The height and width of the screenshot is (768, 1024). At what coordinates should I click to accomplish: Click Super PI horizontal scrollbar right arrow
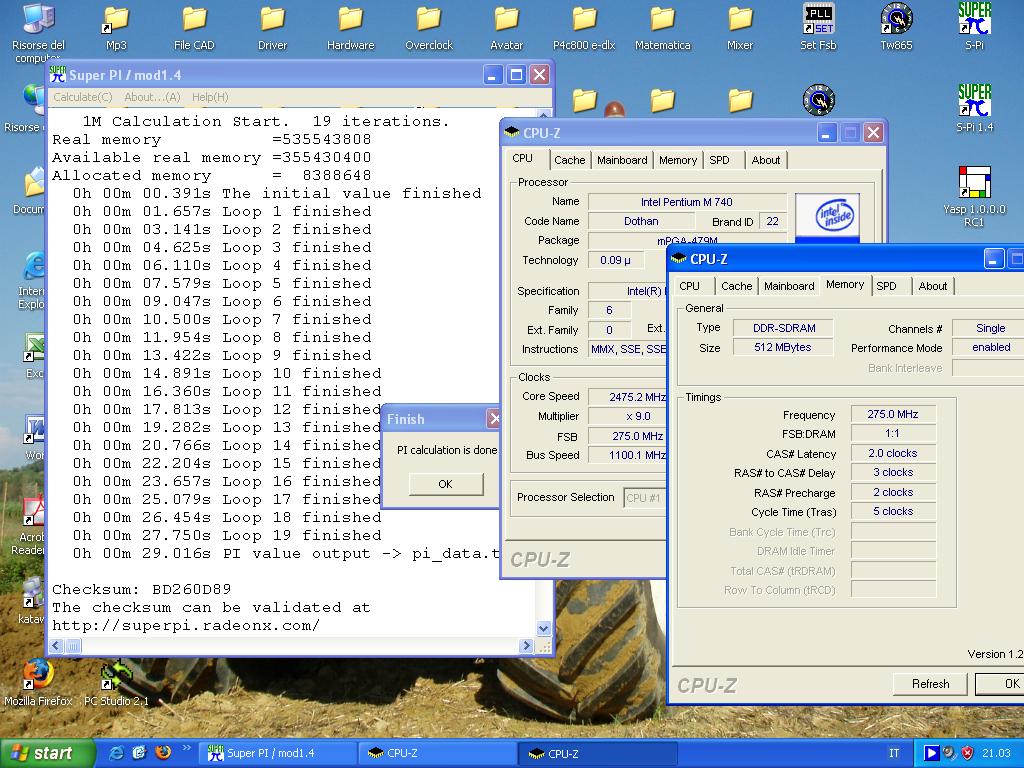tap(526, 646)
